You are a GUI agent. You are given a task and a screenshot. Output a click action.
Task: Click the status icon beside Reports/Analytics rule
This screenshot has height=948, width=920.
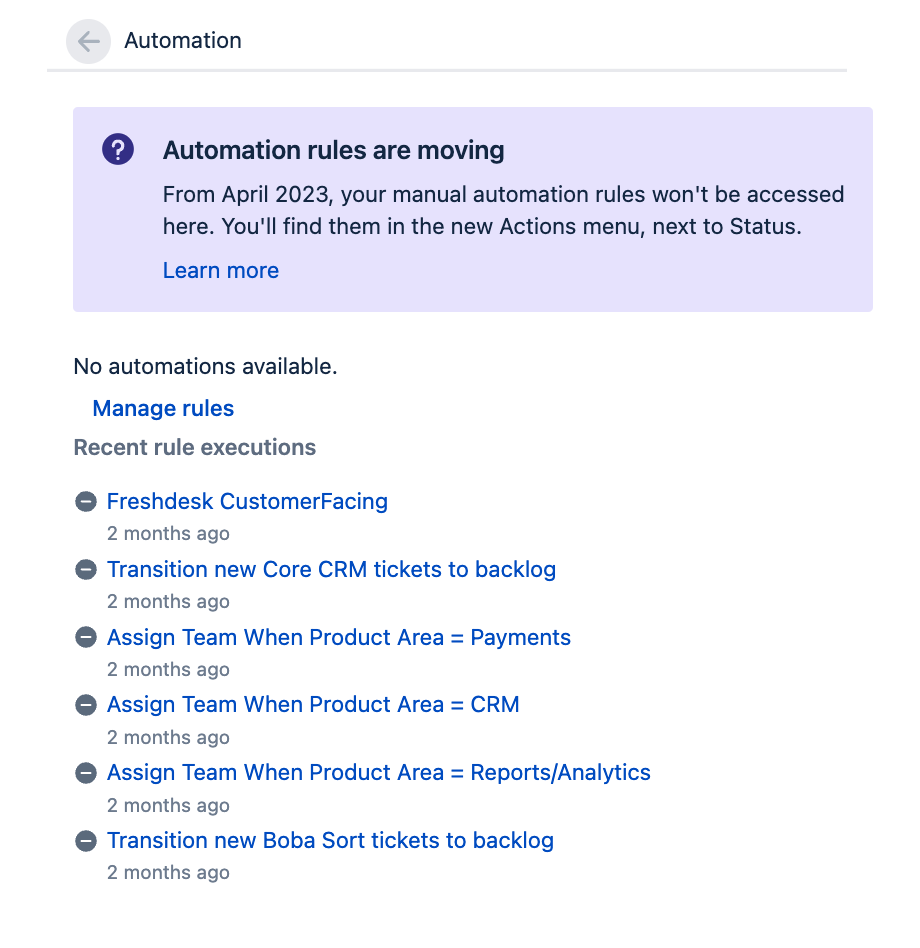coord(85,772)
